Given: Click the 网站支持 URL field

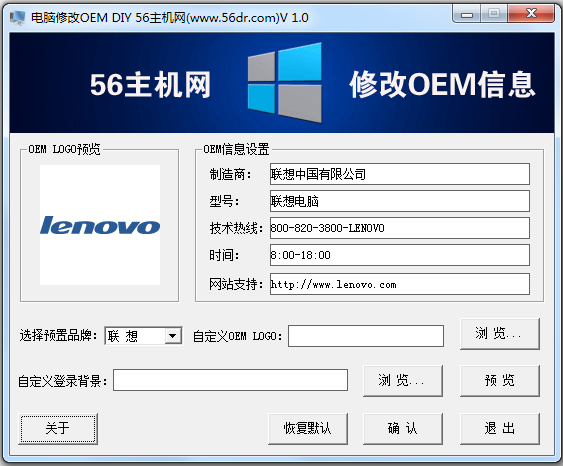Looking at the screenshot, I should (x=400, y=284).
